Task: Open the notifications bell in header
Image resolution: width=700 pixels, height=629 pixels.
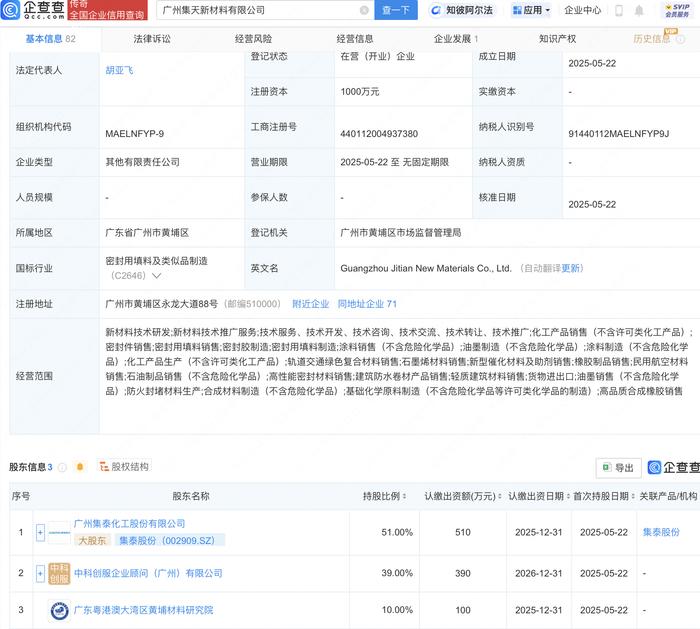Action: coord(639,10)
